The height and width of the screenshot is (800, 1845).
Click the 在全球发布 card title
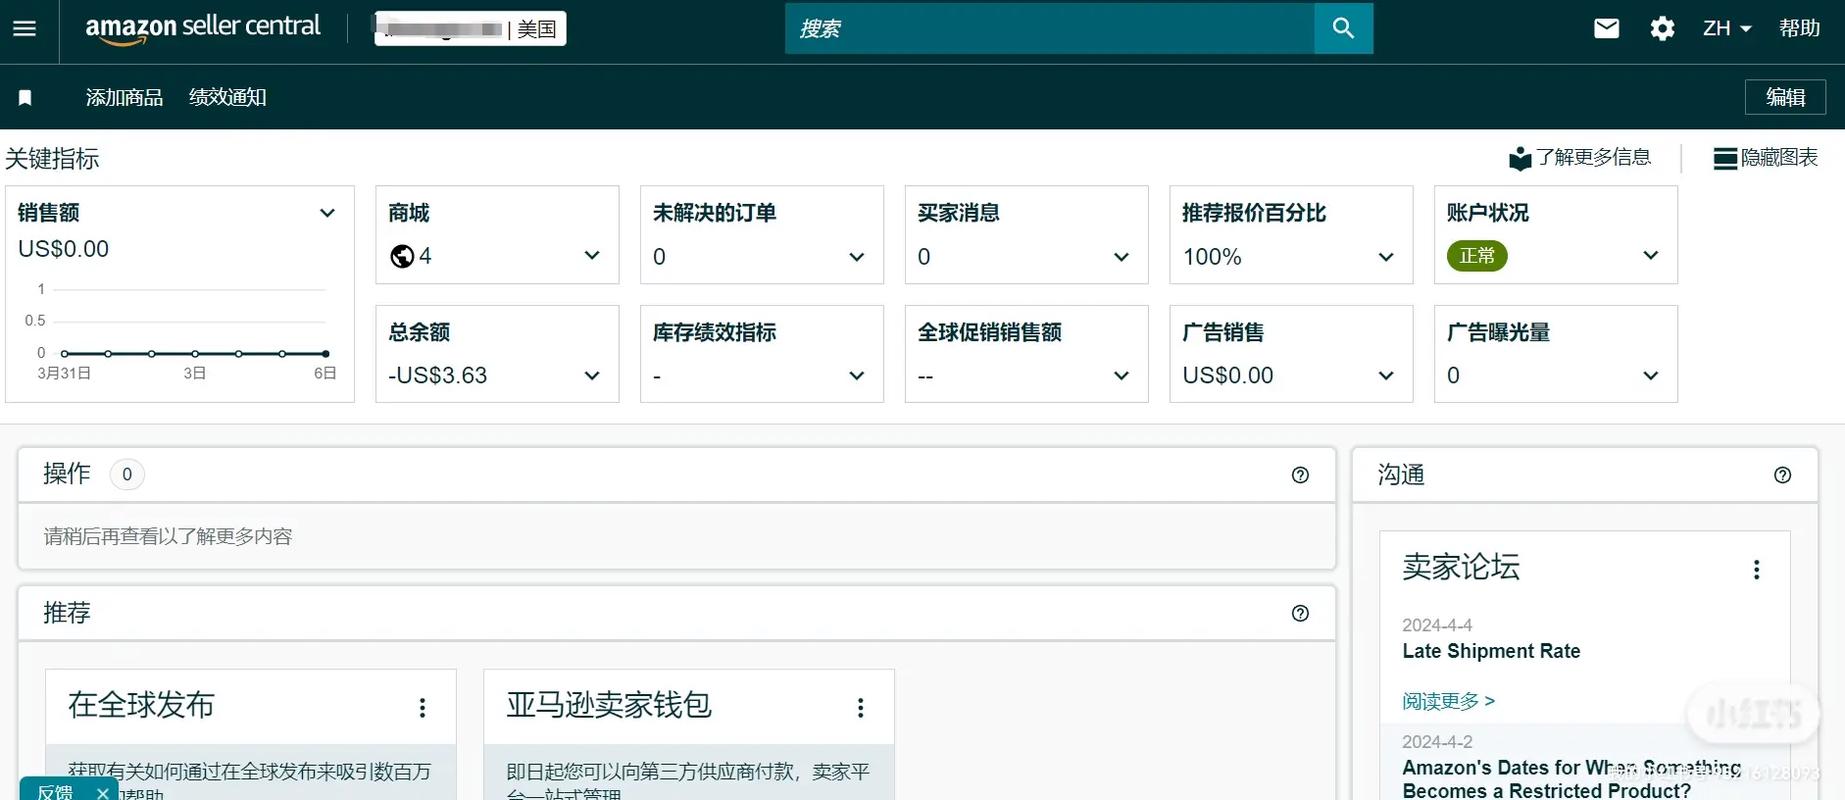(141, 705)
